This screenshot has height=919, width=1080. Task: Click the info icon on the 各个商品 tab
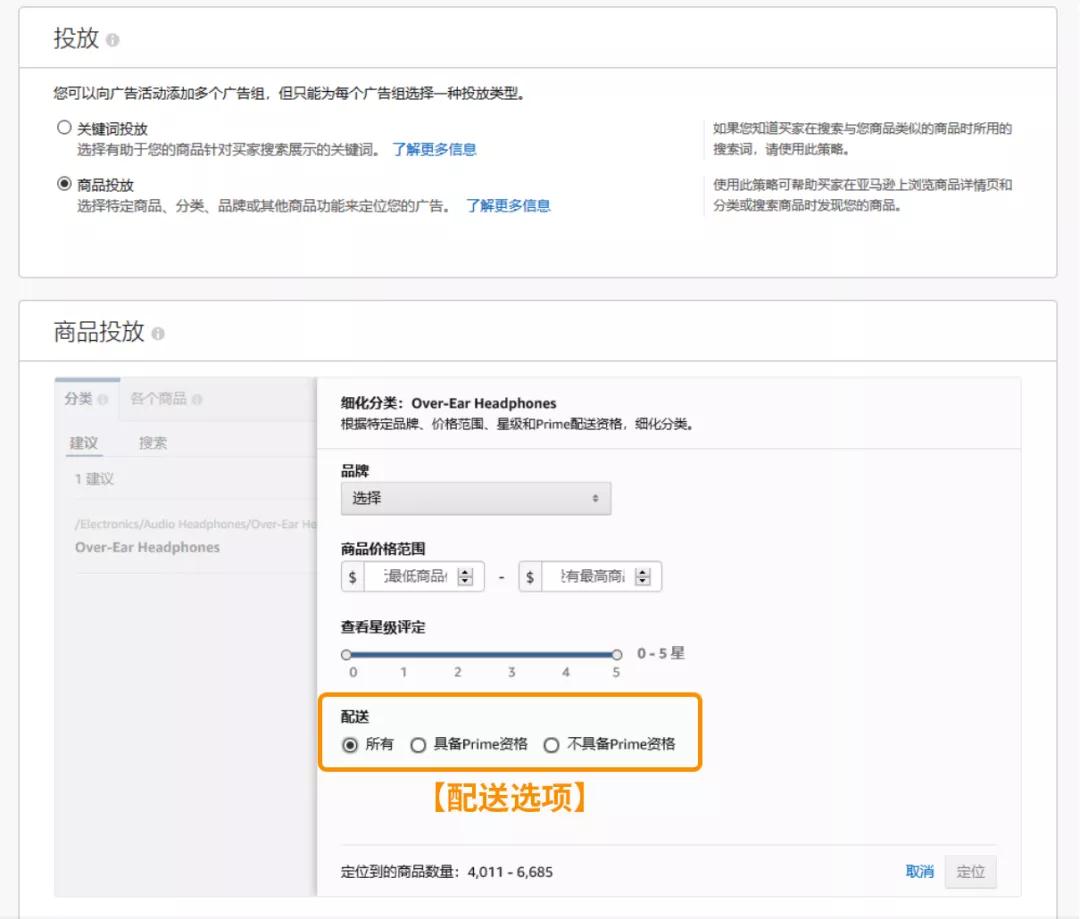point(198,399)
